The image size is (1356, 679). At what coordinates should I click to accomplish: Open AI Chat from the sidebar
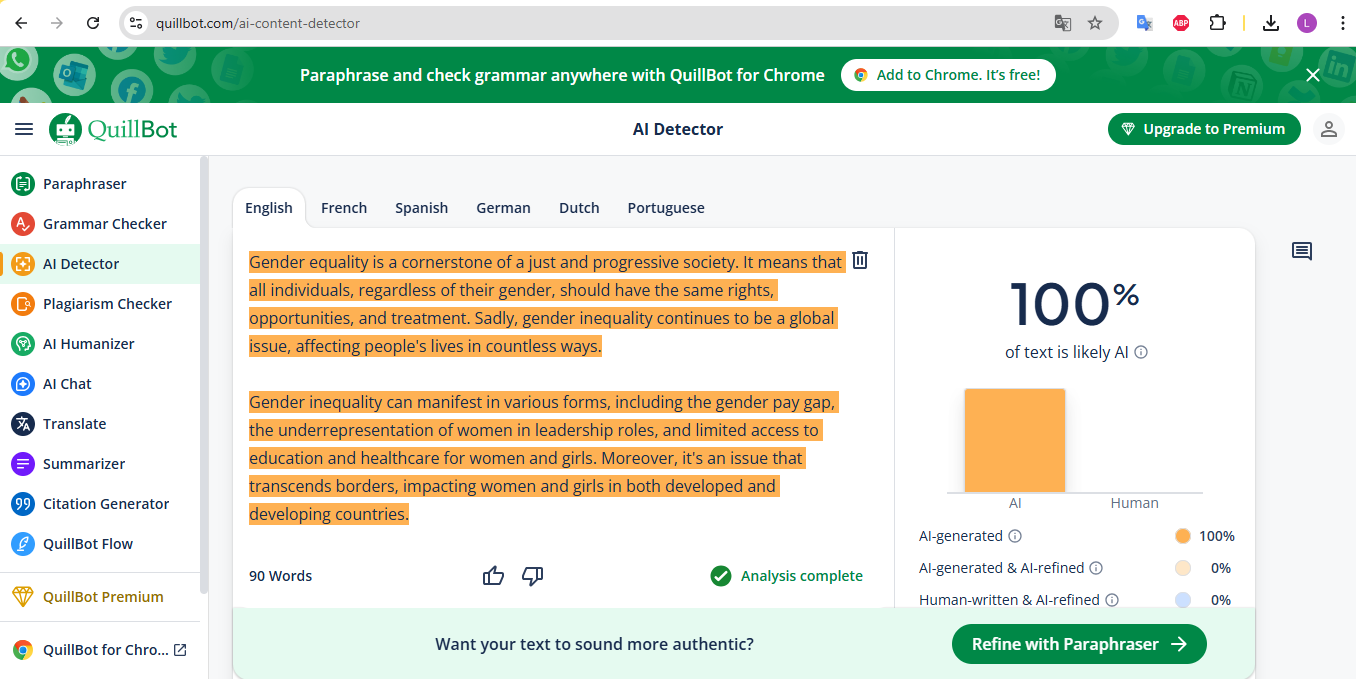(100, 384)
